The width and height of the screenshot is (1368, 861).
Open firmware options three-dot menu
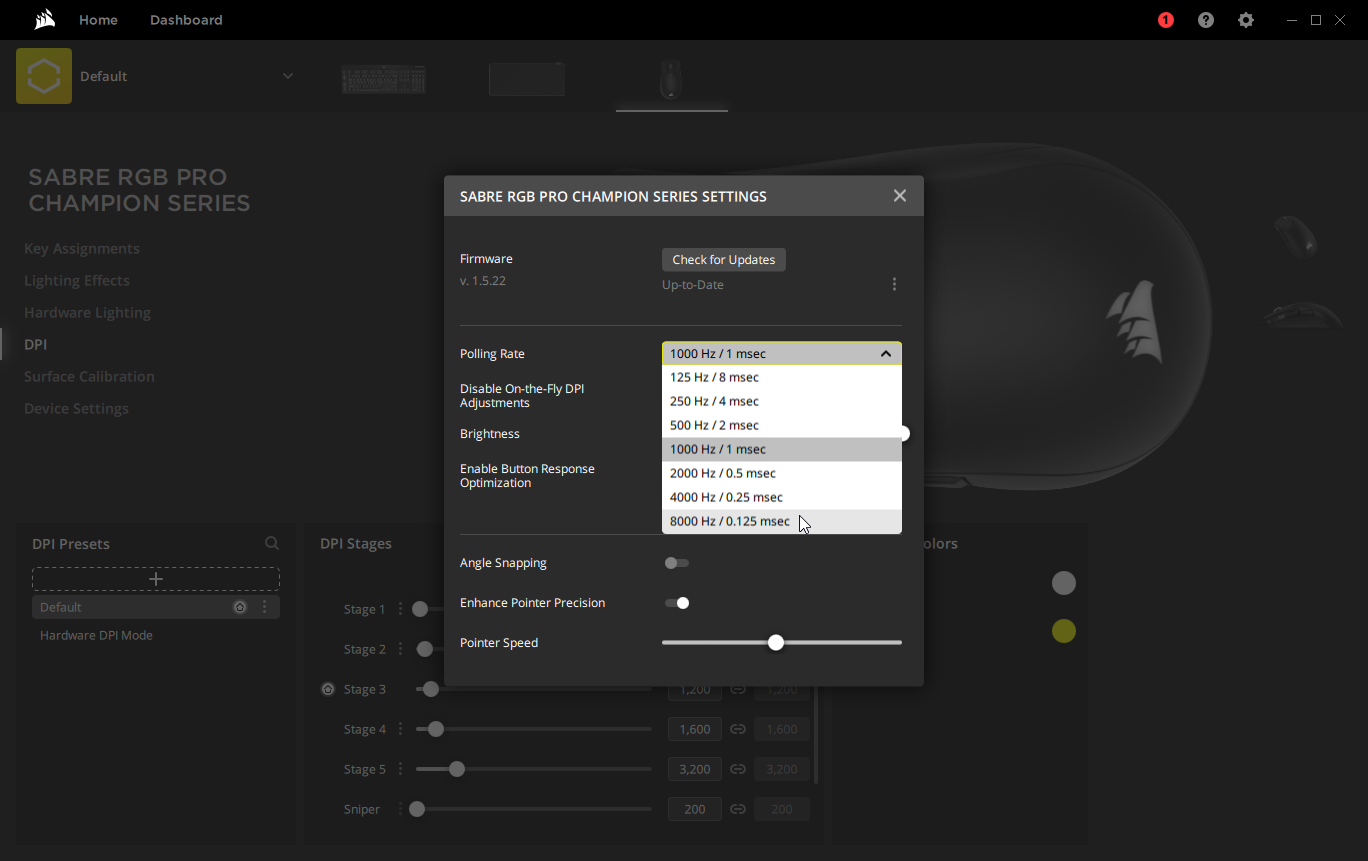[894, 285]
